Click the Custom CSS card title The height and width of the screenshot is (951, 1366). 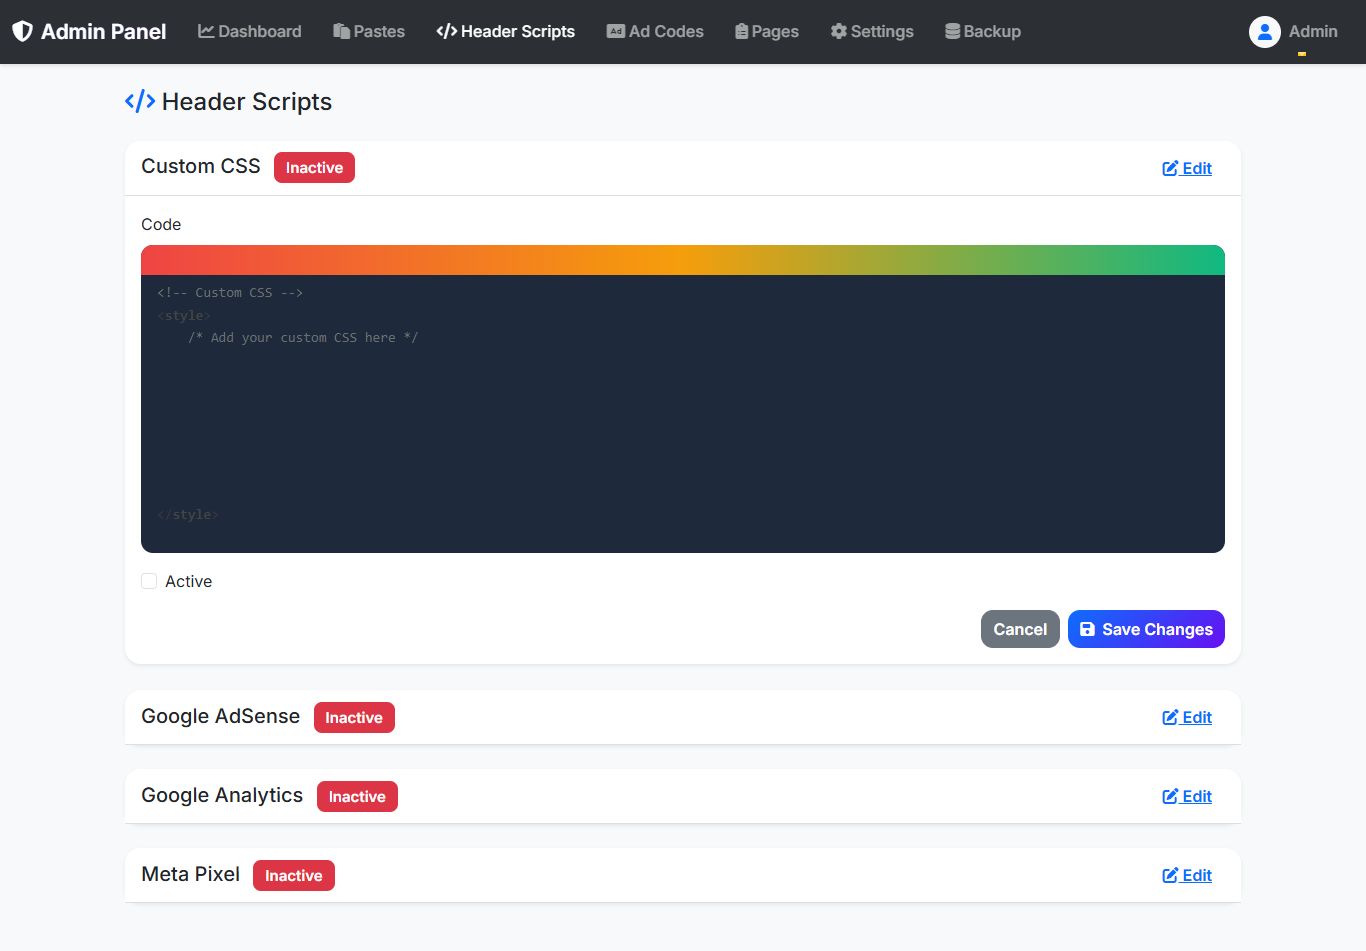click(201, 166)
